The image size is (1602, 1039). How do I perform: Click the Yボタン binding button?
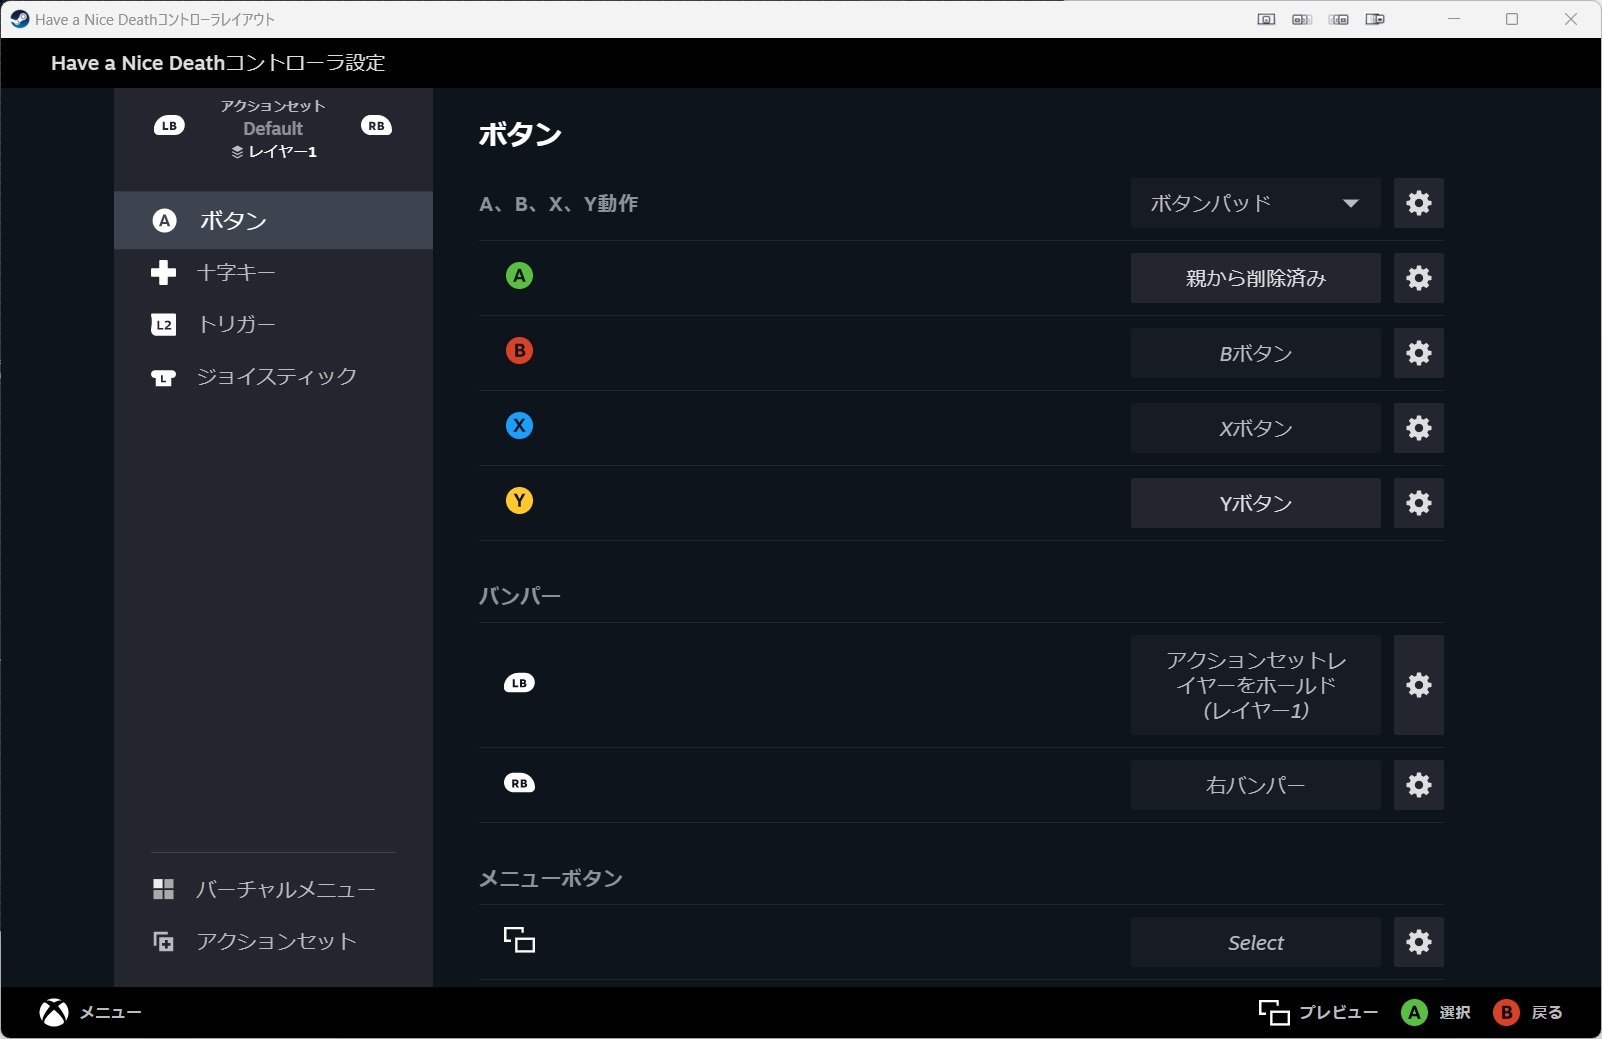coord(1256,503)
